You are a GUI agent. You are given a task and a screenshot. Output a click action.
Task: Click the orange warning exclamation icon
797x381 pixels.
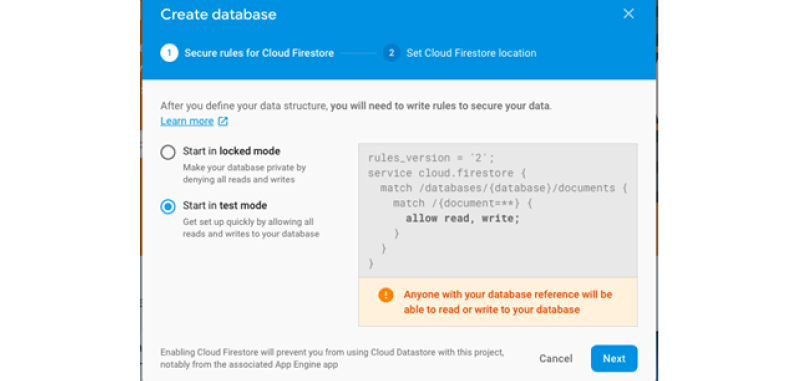point(386,295)
